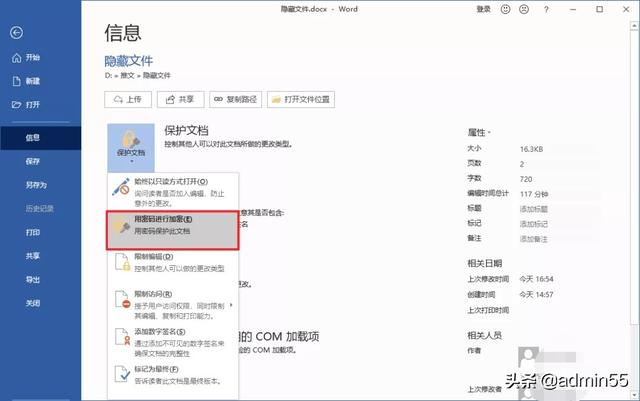640x401 pixels.
Task: Expand the 属性 (Properties) dropdown
Action: point(479,133)
